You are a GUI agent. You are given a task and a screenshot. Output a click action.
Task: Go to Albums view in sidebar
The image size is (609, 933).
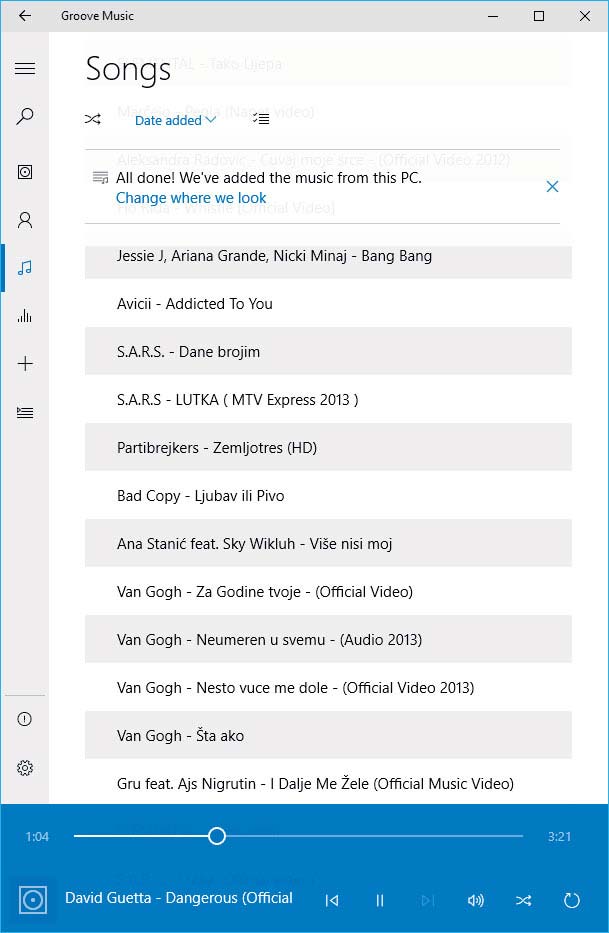24,173
